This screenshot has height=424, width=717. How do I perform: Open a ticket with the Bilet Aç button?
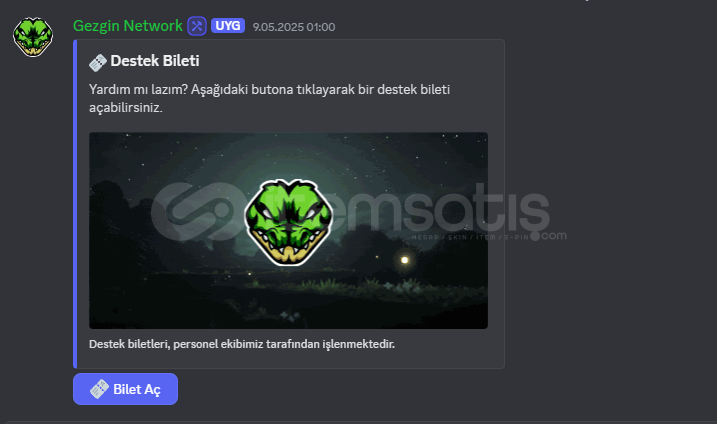[125, 389]
